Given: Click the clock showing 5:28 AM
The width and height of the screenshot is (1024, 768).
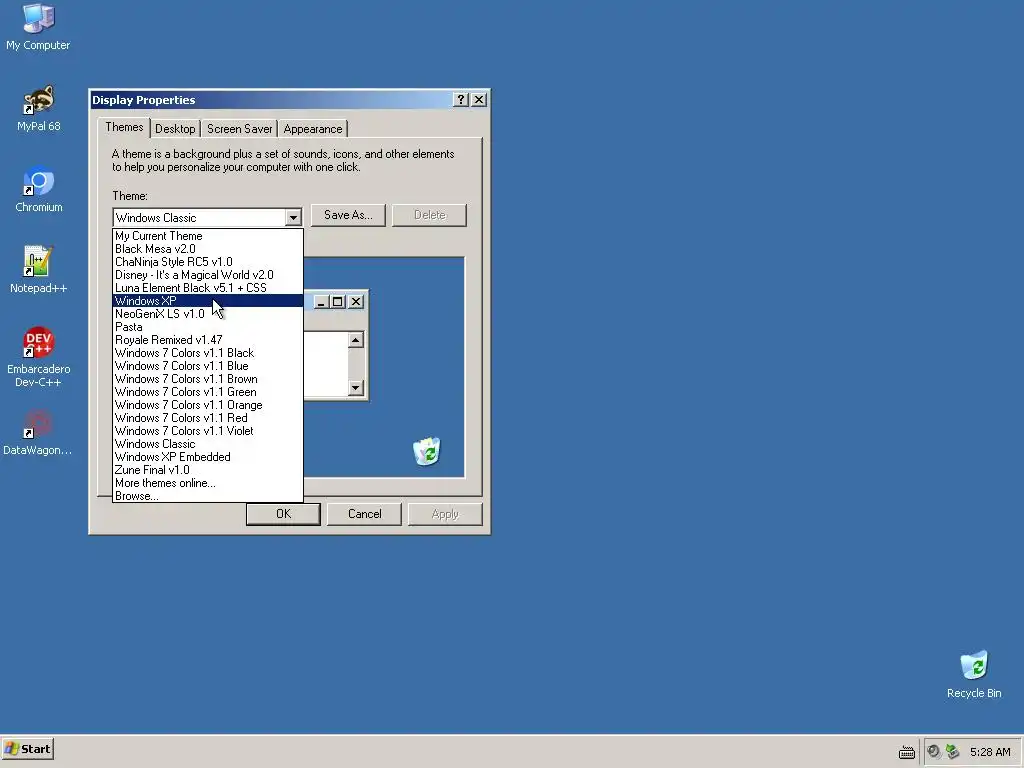Looking at the screenshot, I should [x=990, y=752].
